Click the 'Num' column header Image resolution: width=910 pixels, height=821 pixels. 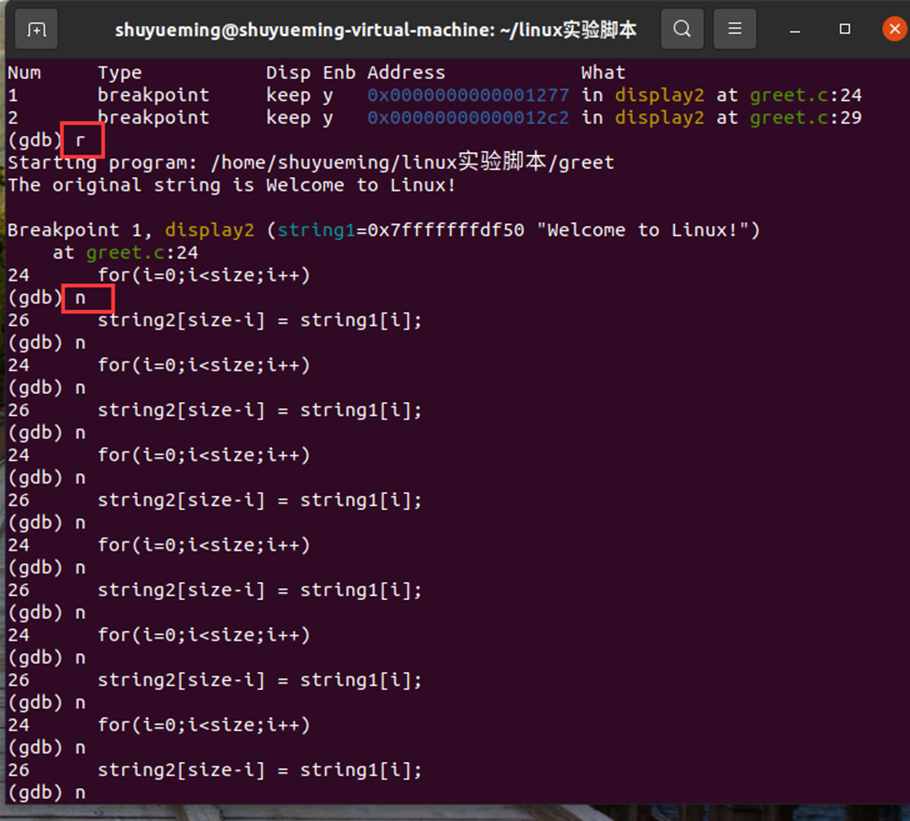(24, 73)
